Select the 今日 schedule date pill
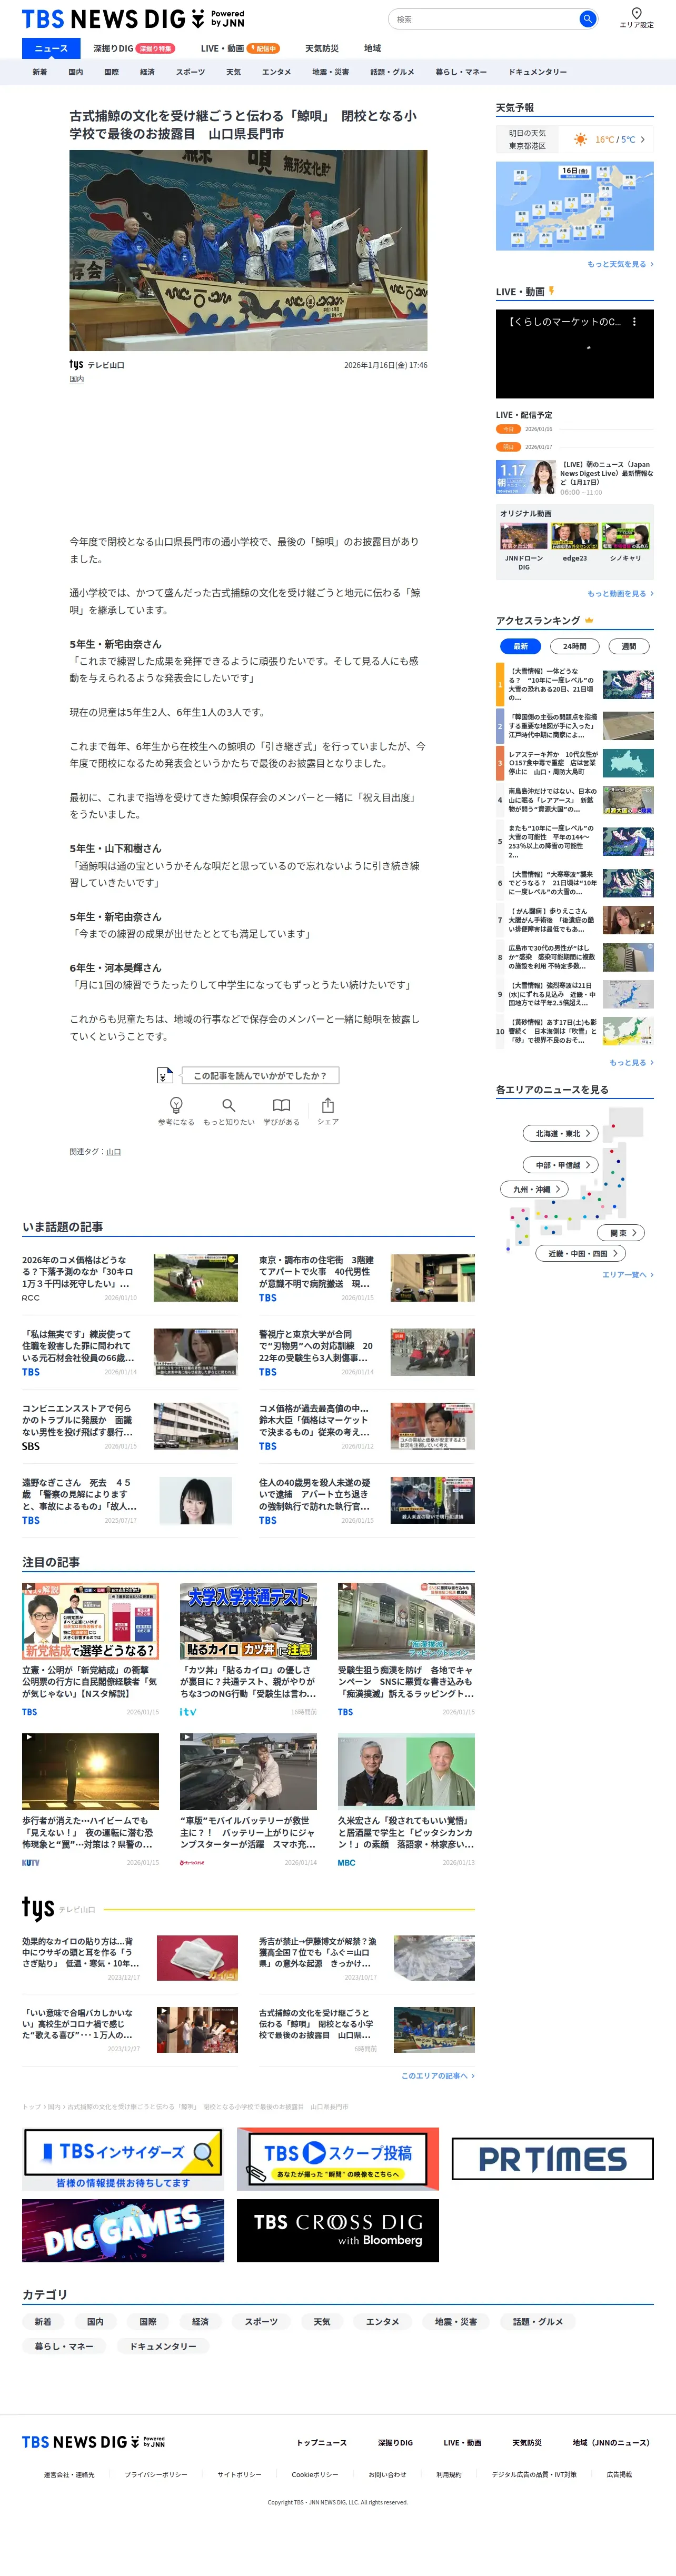This screenshot has width=676, height=2576. click(509, 429)
